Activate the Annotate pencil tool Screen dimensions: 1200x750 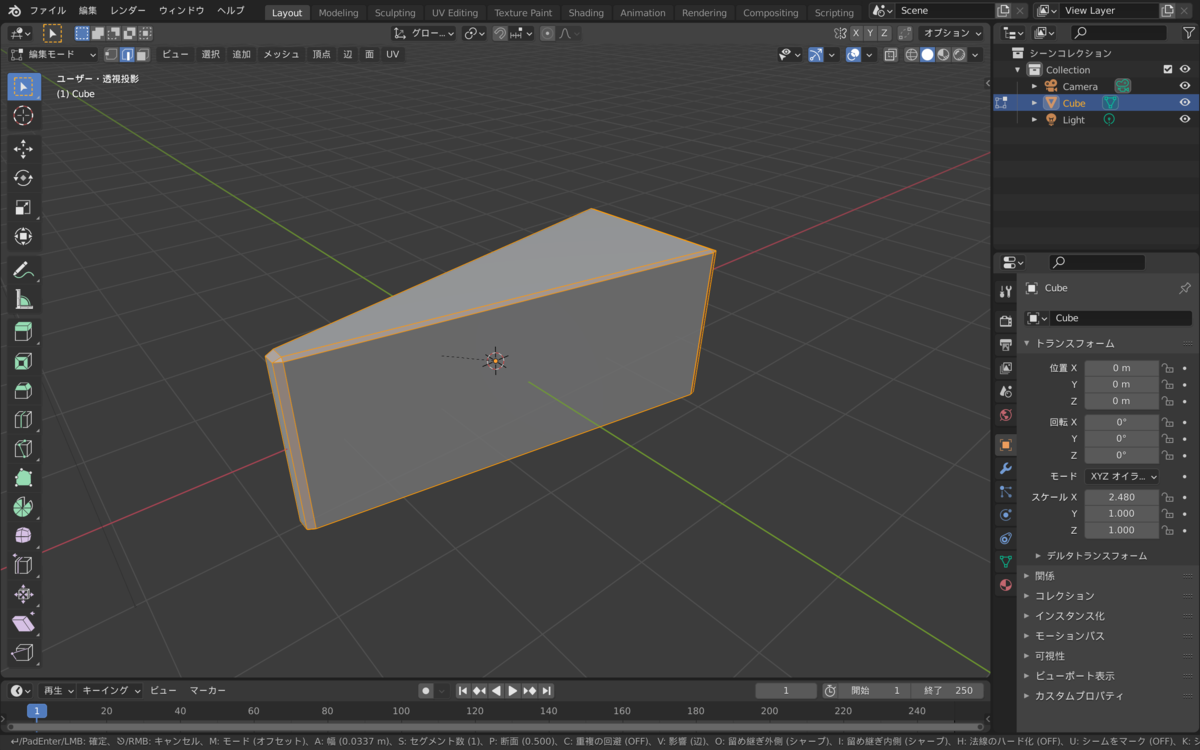pos(24,270)
